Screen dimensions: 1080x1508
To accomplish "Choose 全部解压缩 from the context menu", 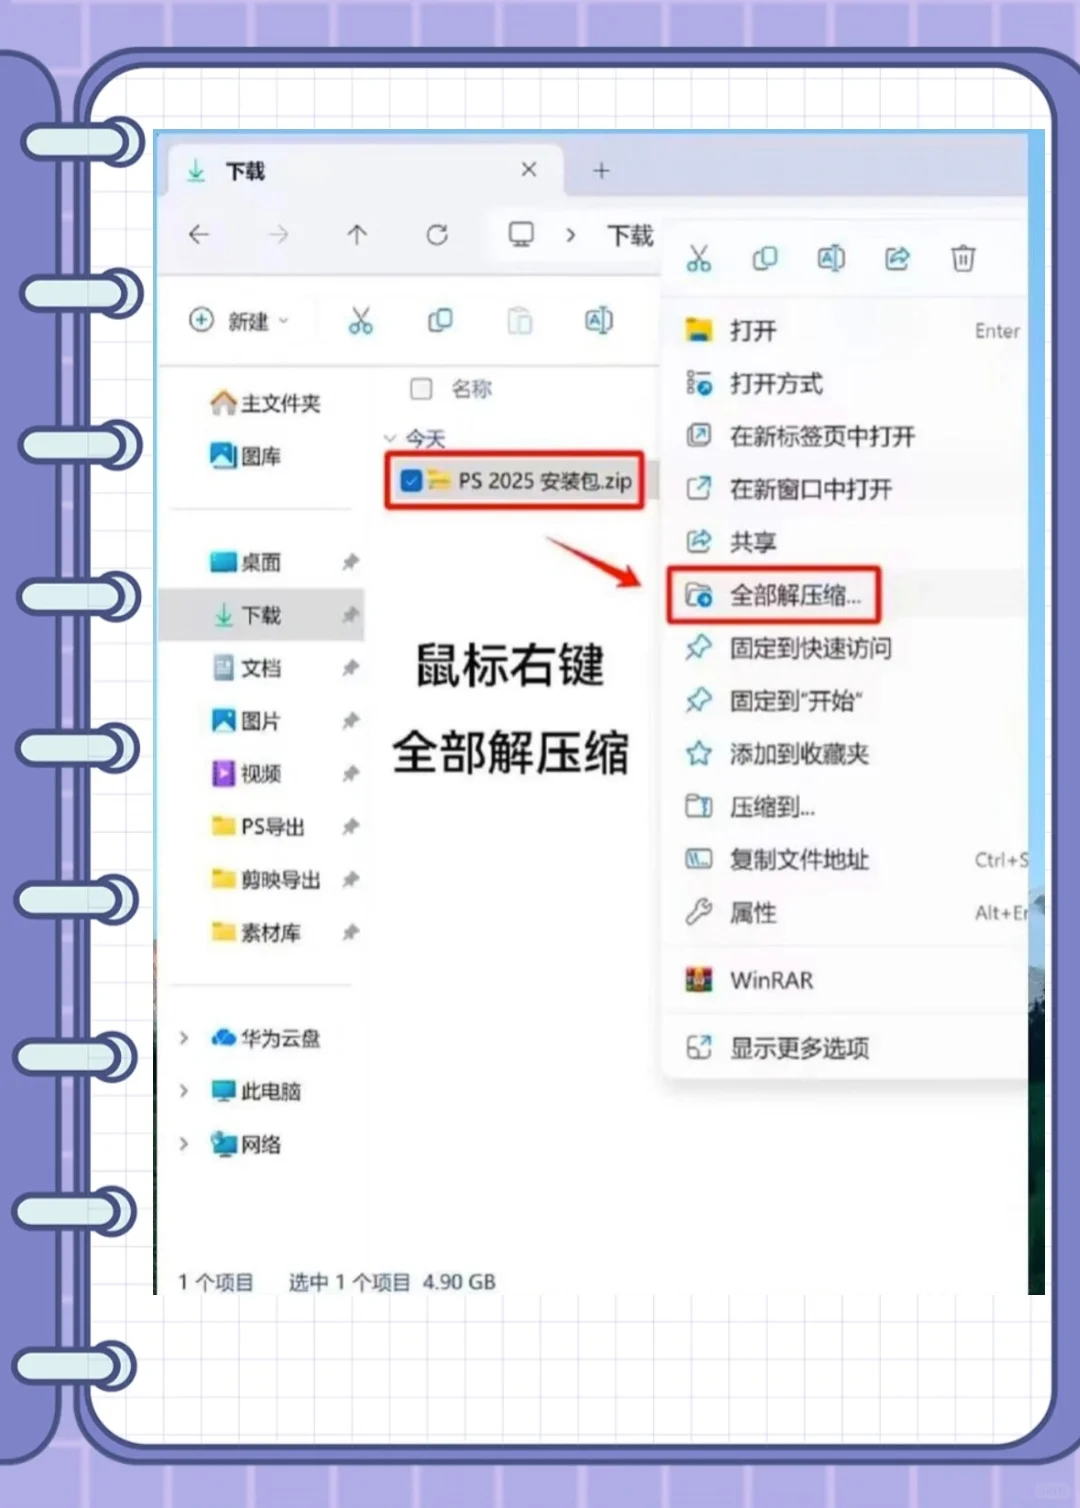I will (795, 596).
